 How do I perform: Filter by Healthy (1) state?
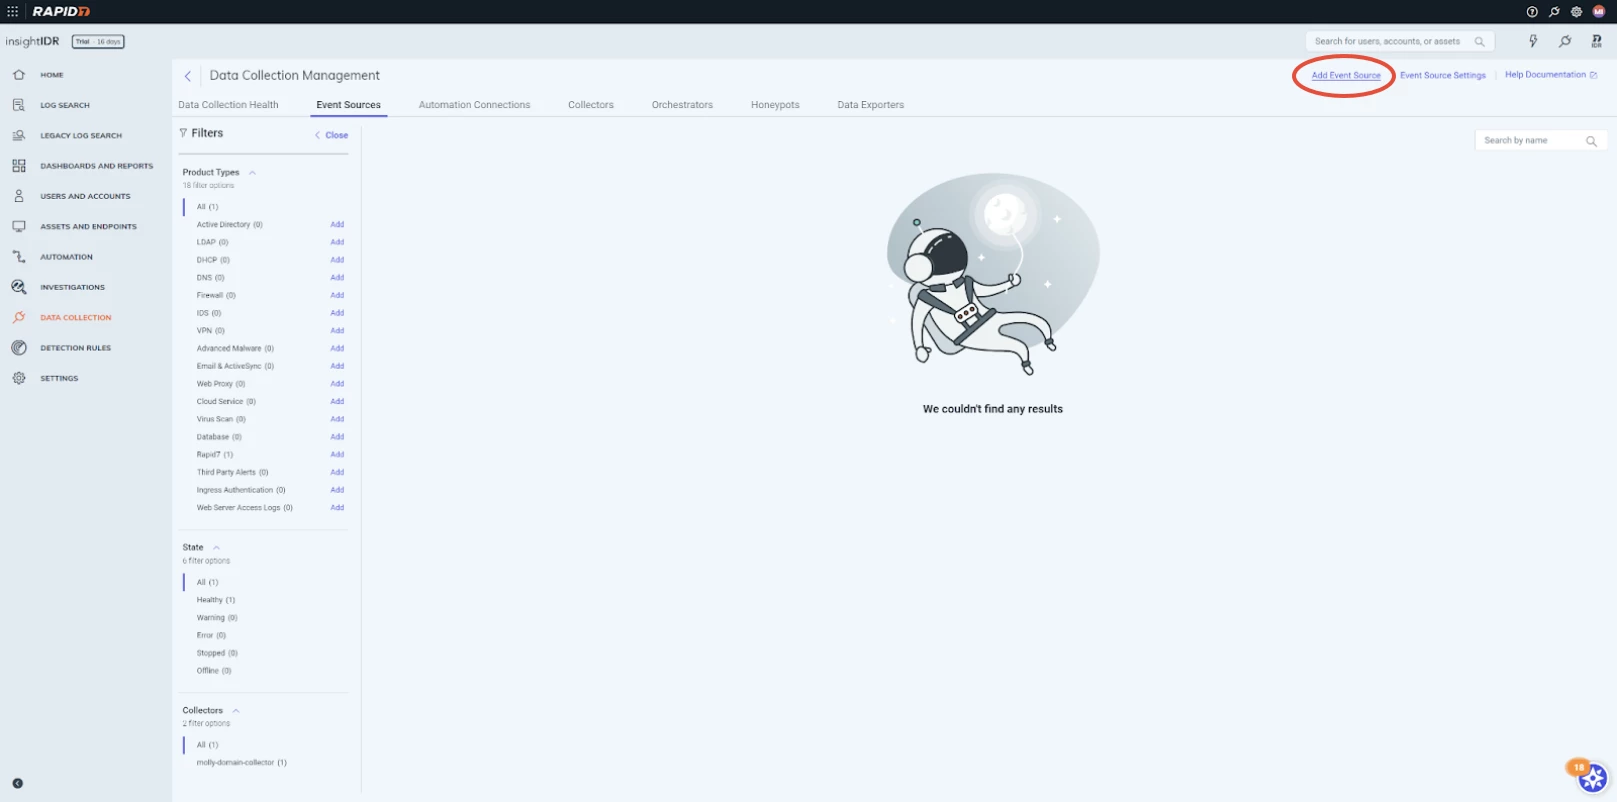click(x=216, y=600)
